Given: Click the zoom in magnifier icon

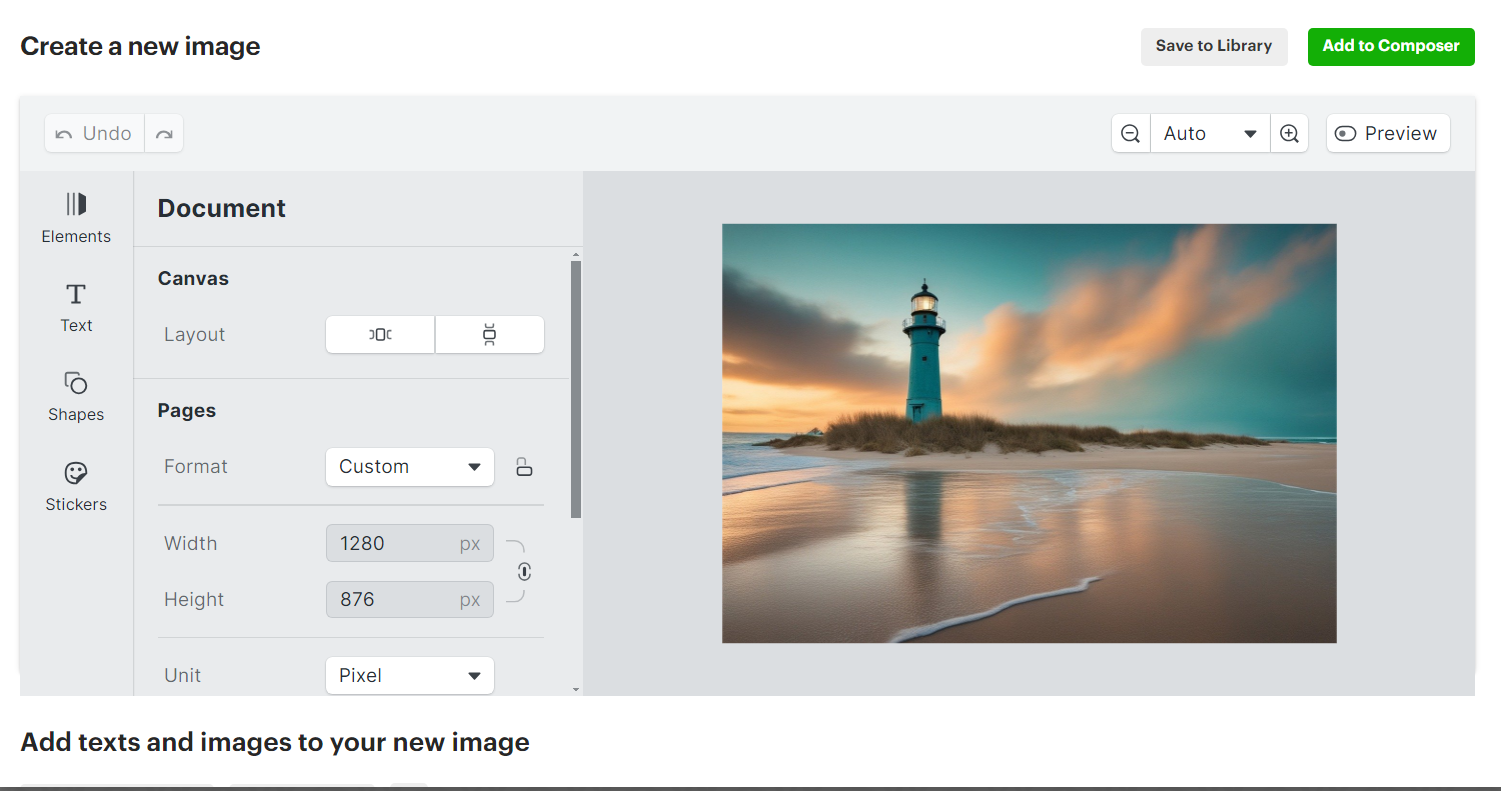Looking at the screenshot, I should (x=1290, y=134).
